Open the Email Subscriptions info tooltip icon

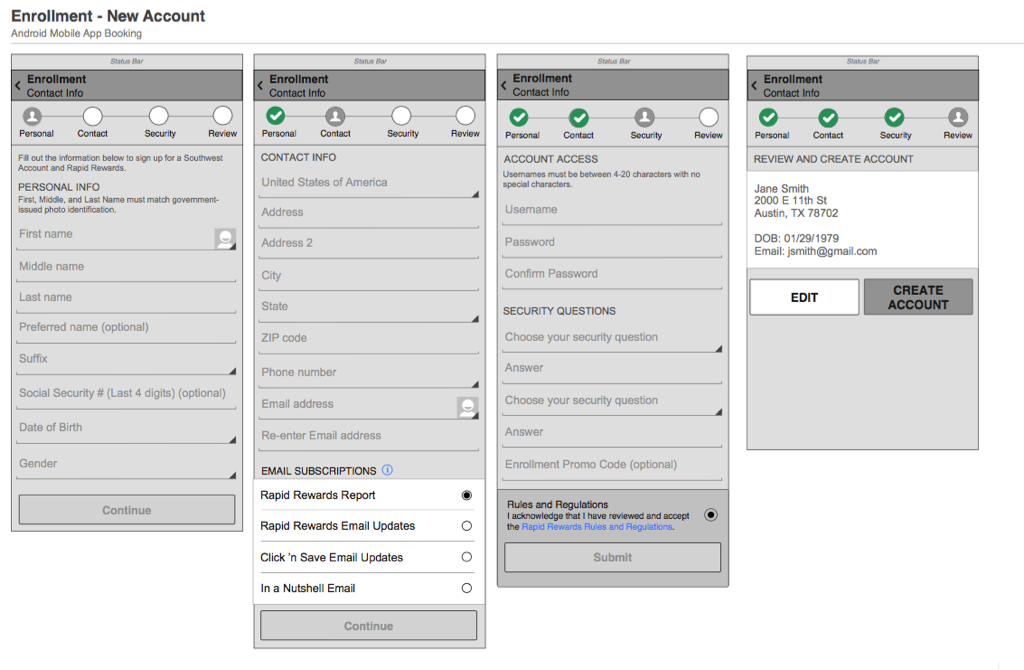(x=387, y=470)
